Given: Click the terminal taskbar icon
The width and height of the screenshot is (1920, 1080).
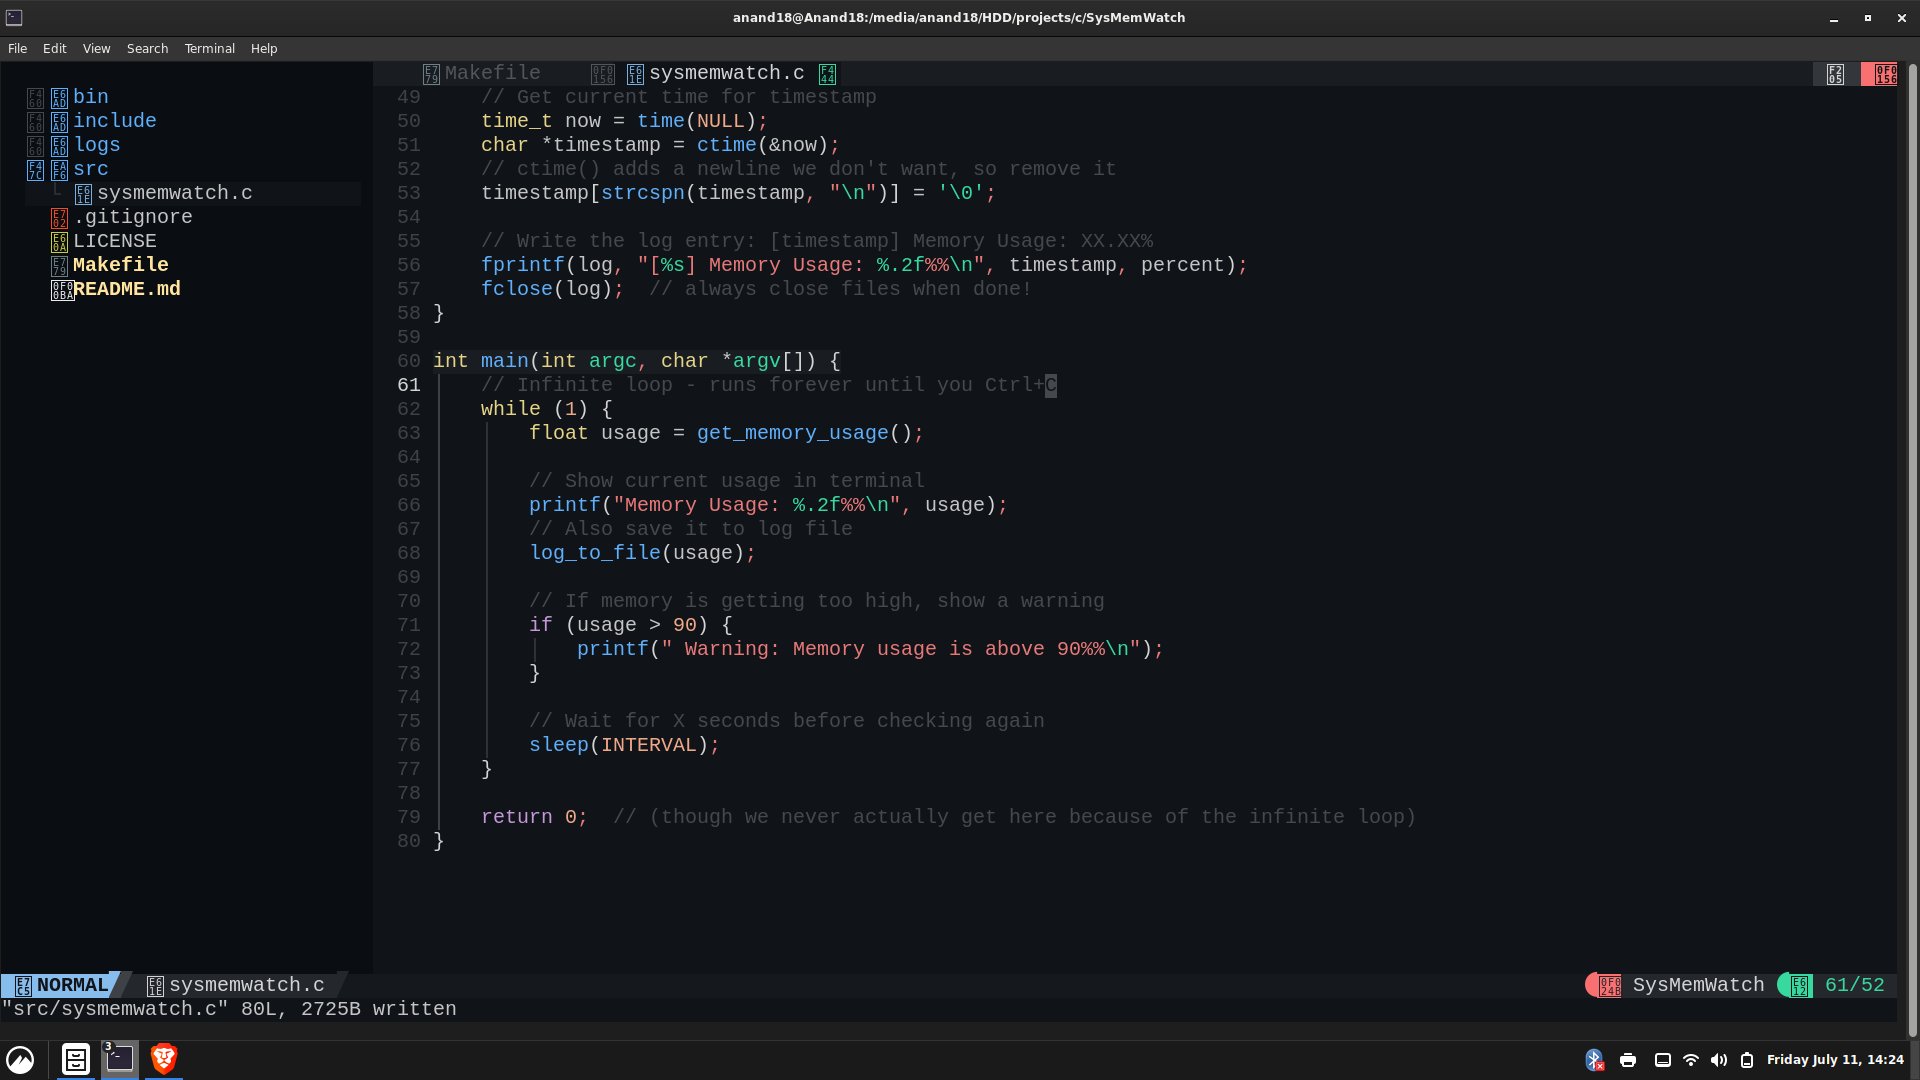Looking at the screenshot, I should pyautogui.click(x=120, y=1058).
